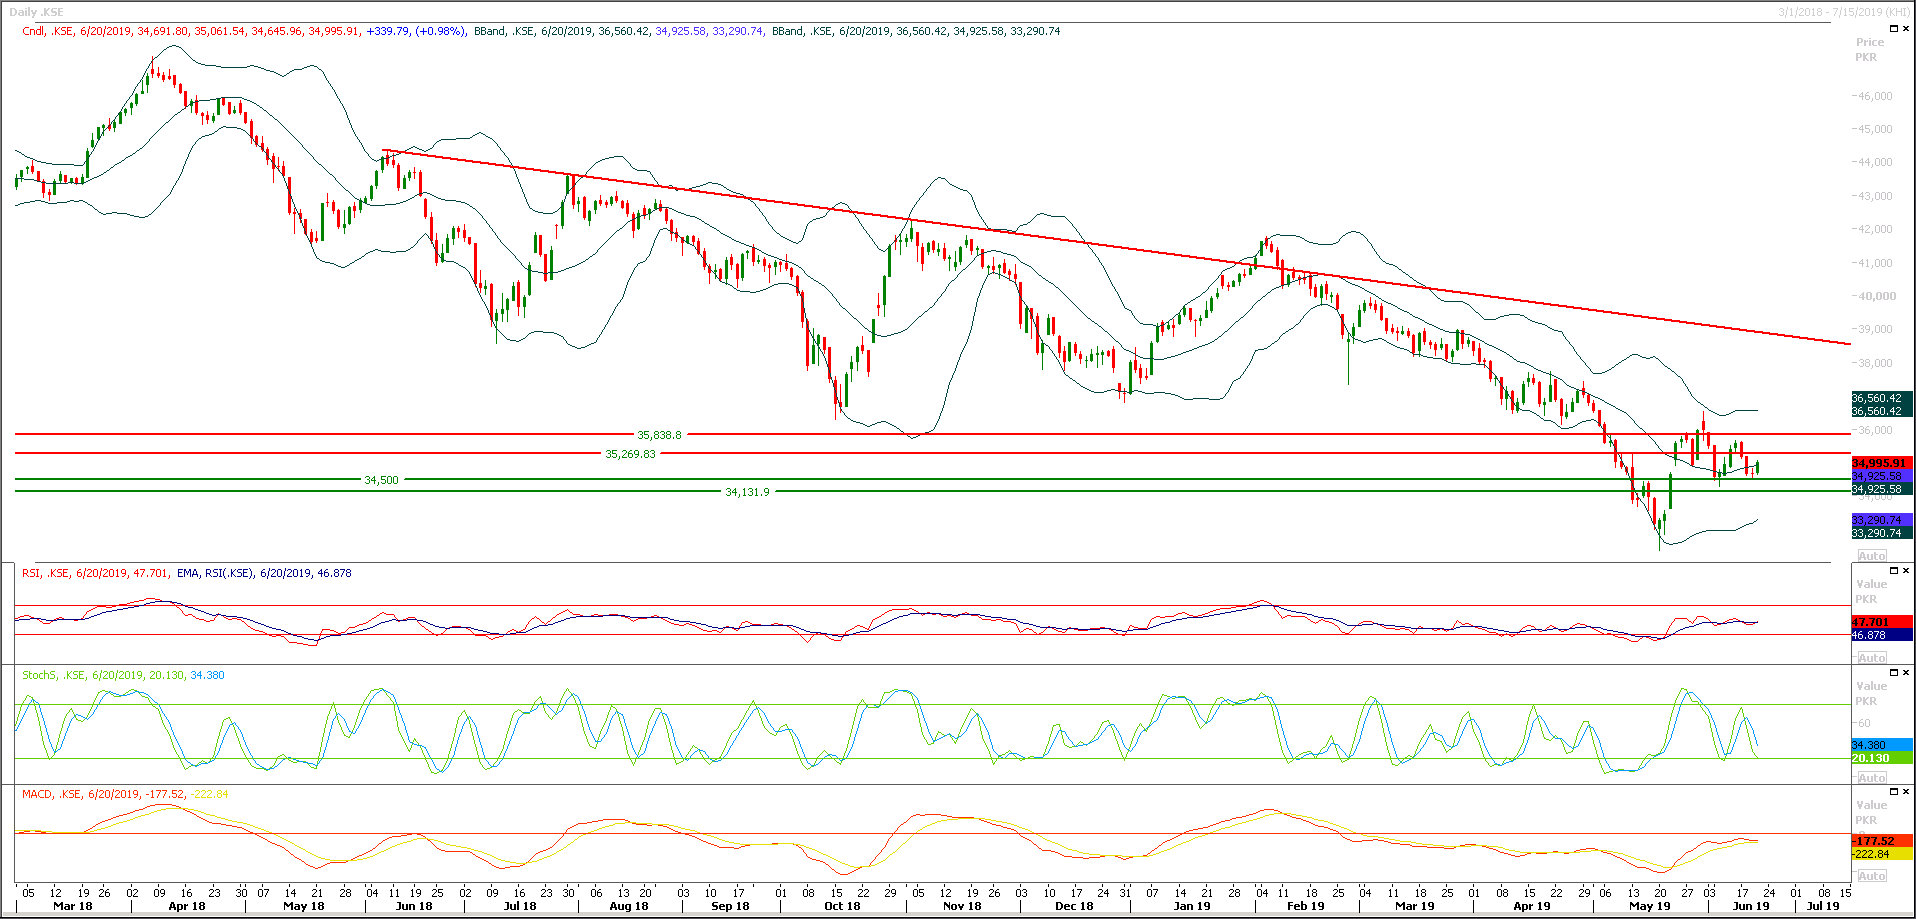Maximize the StochS indicator pane
This screenshot has width=1916, height=919.
pos(1894,674)
